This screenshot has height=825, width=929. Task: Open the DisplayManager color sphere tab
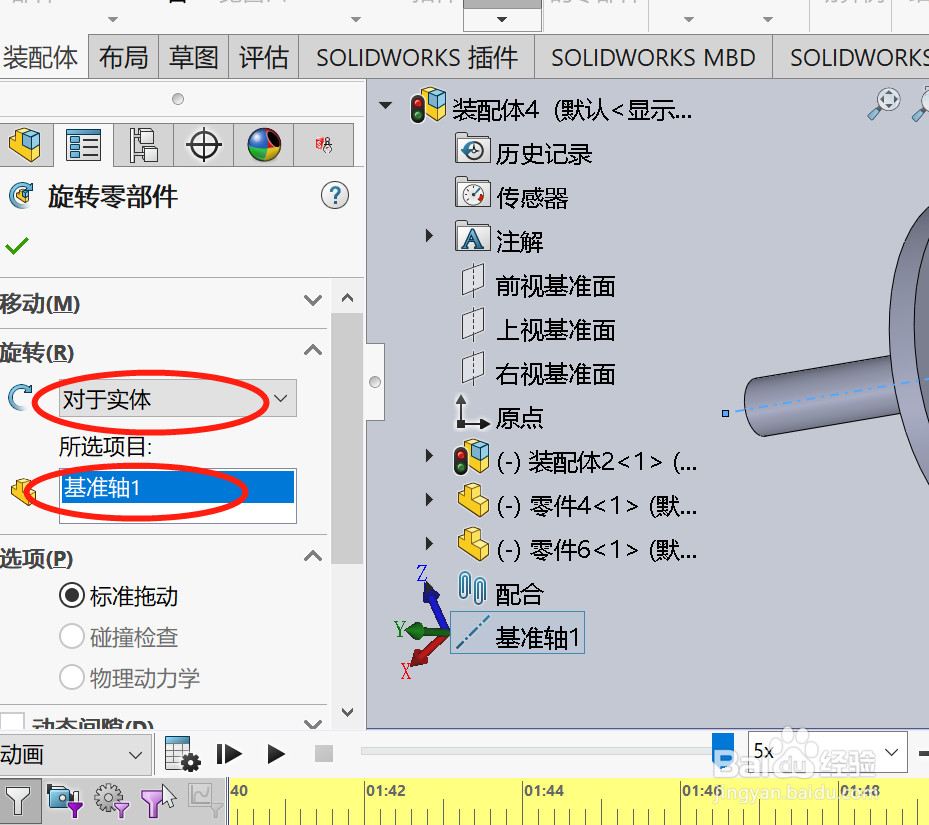point(264,145)
